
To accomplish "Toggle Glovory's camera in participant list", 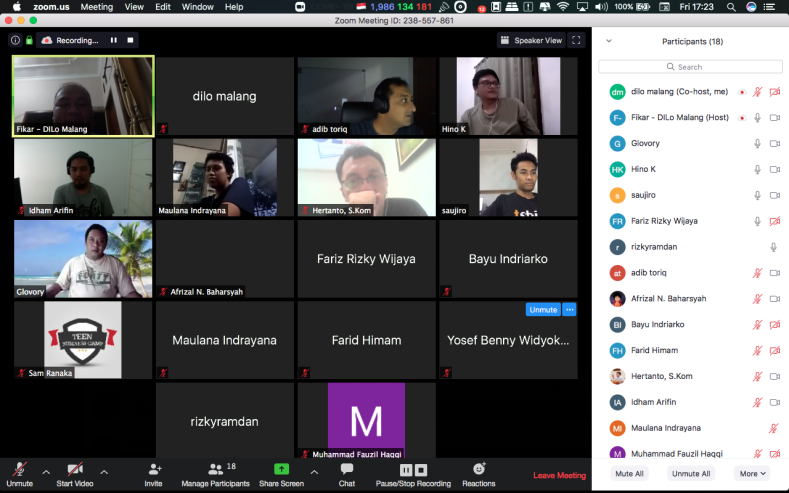I will coord(775,143).
